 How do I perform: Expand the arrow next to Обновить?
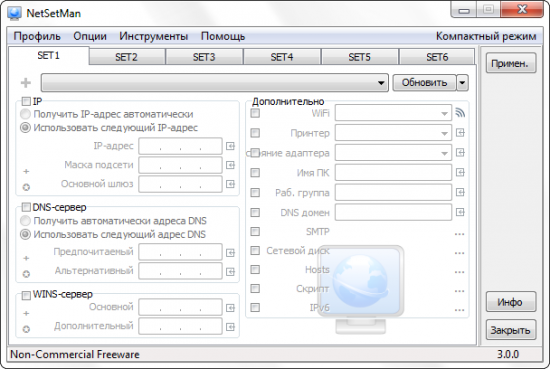coord(462,83)
